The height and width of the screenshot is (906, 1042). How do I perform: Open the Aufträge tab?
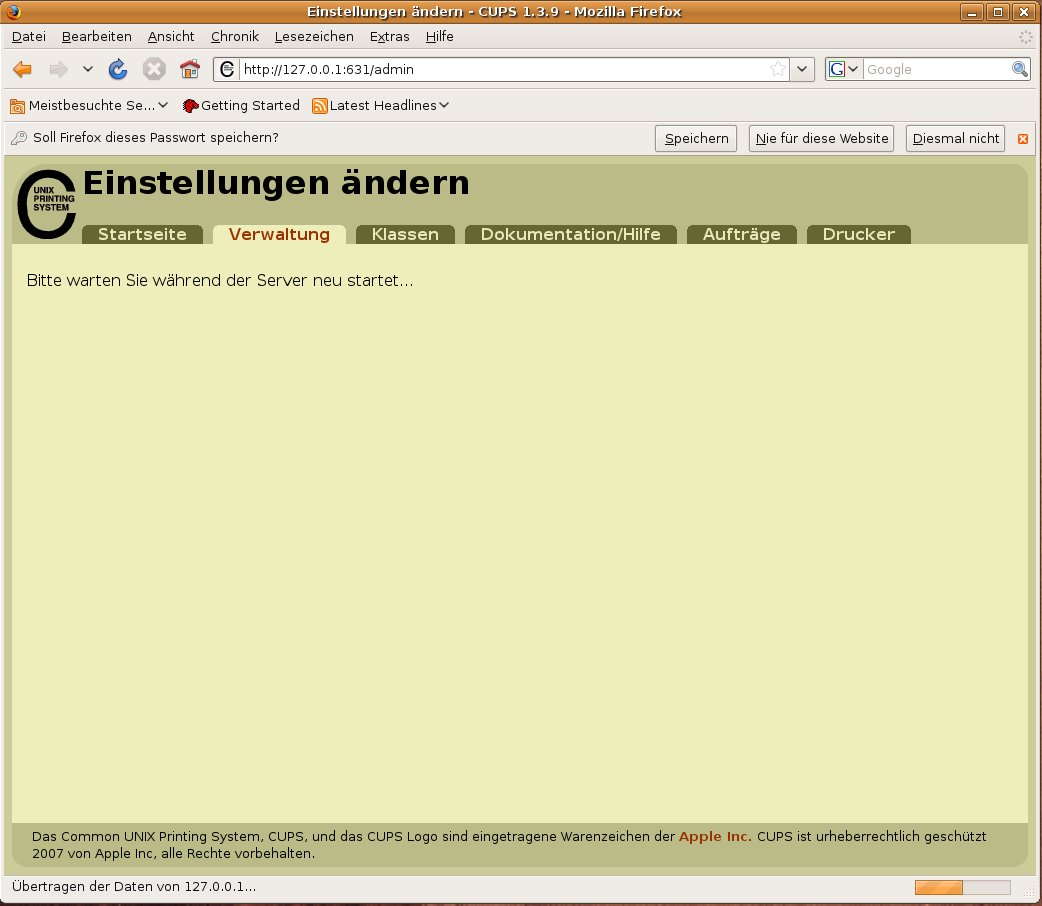pos(741,234)
